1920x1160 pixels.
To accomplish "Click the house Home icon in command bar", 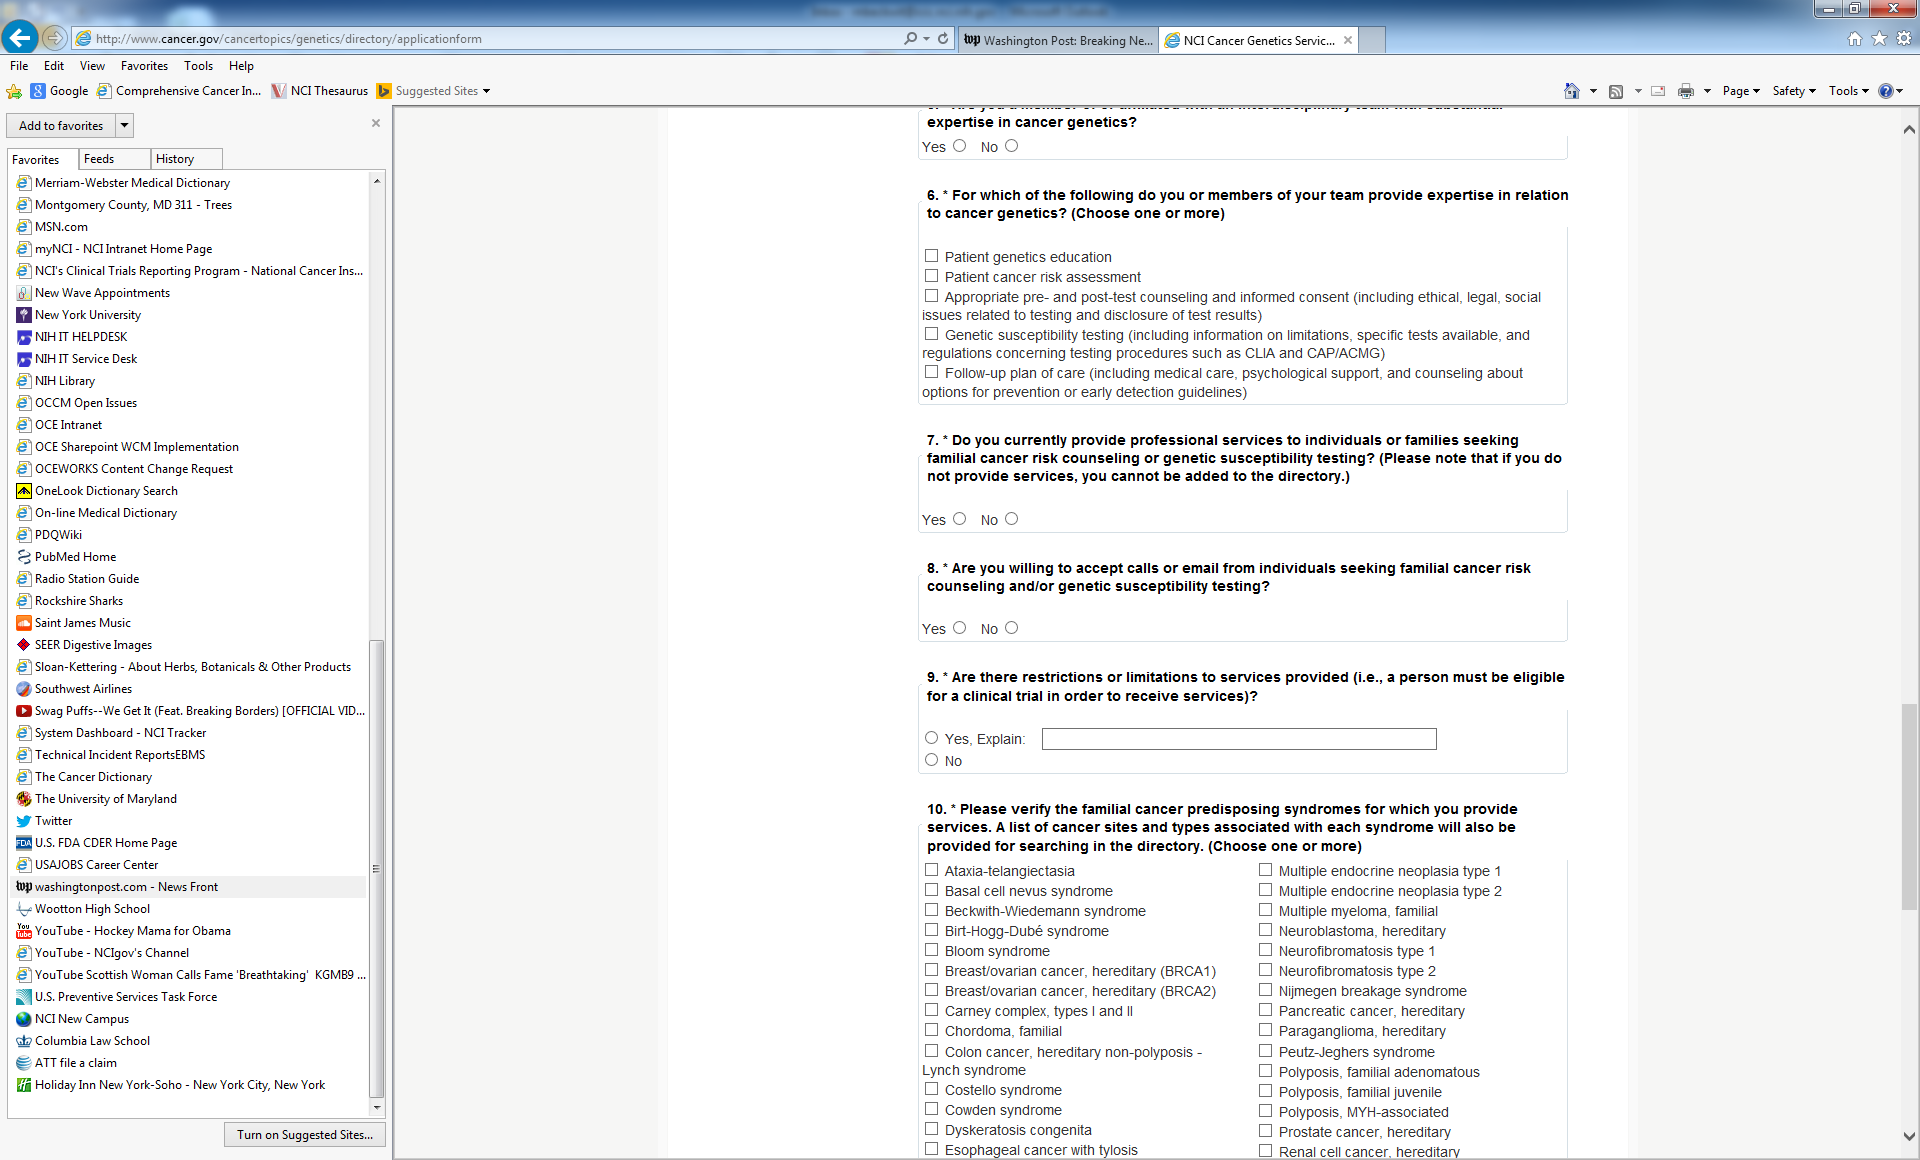I will [1572, 91].
